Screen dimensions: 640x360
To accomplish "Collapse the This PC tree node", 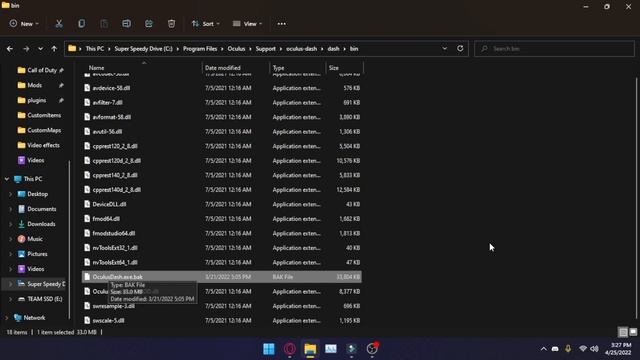I will (7, 179).
